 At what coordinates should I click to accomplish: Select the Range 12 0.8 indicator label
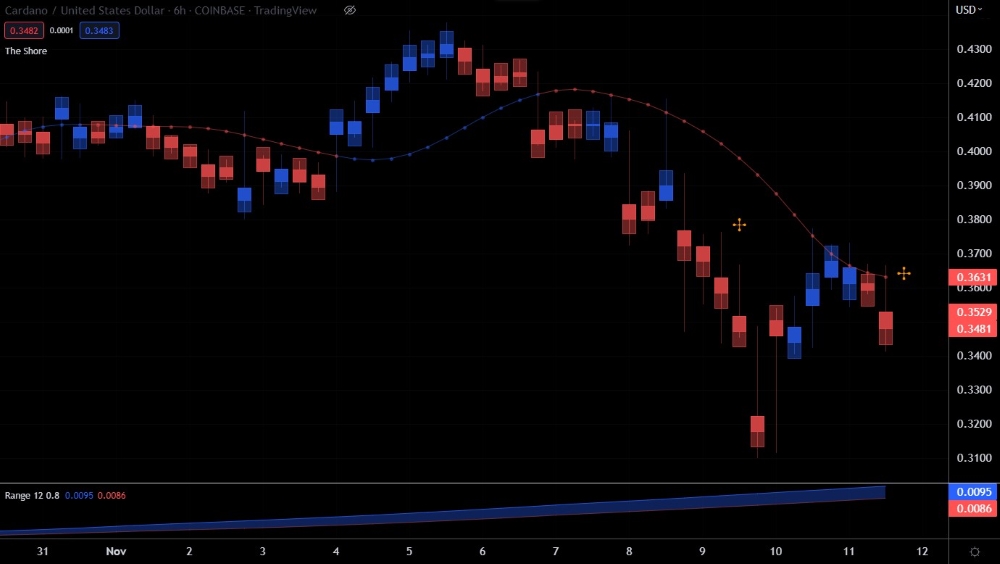tap(32, 495)
